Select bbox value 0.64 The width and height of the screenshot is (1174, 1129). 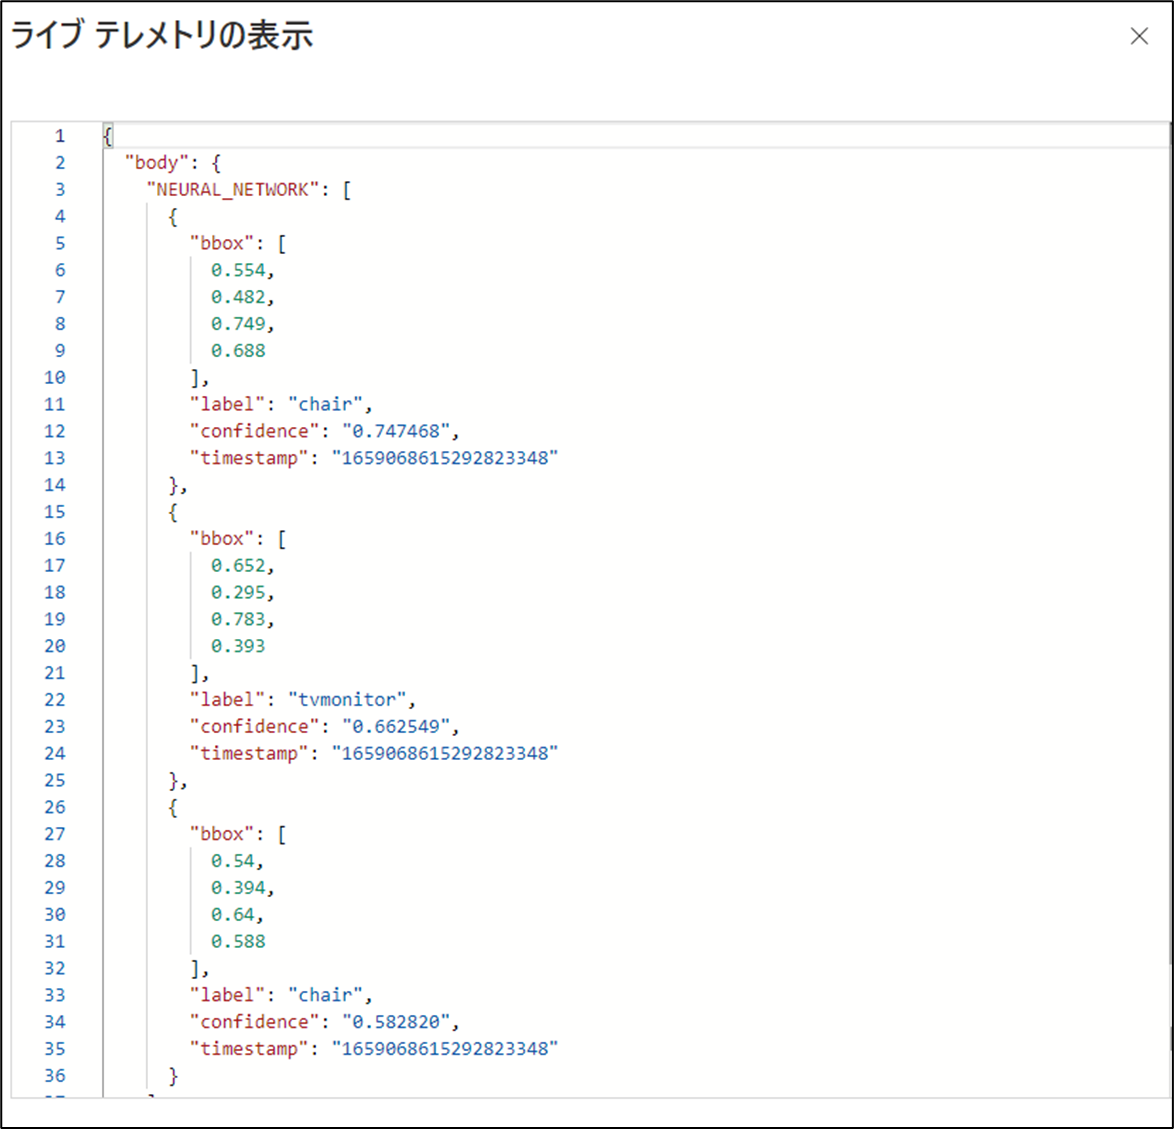click(233, 915)
